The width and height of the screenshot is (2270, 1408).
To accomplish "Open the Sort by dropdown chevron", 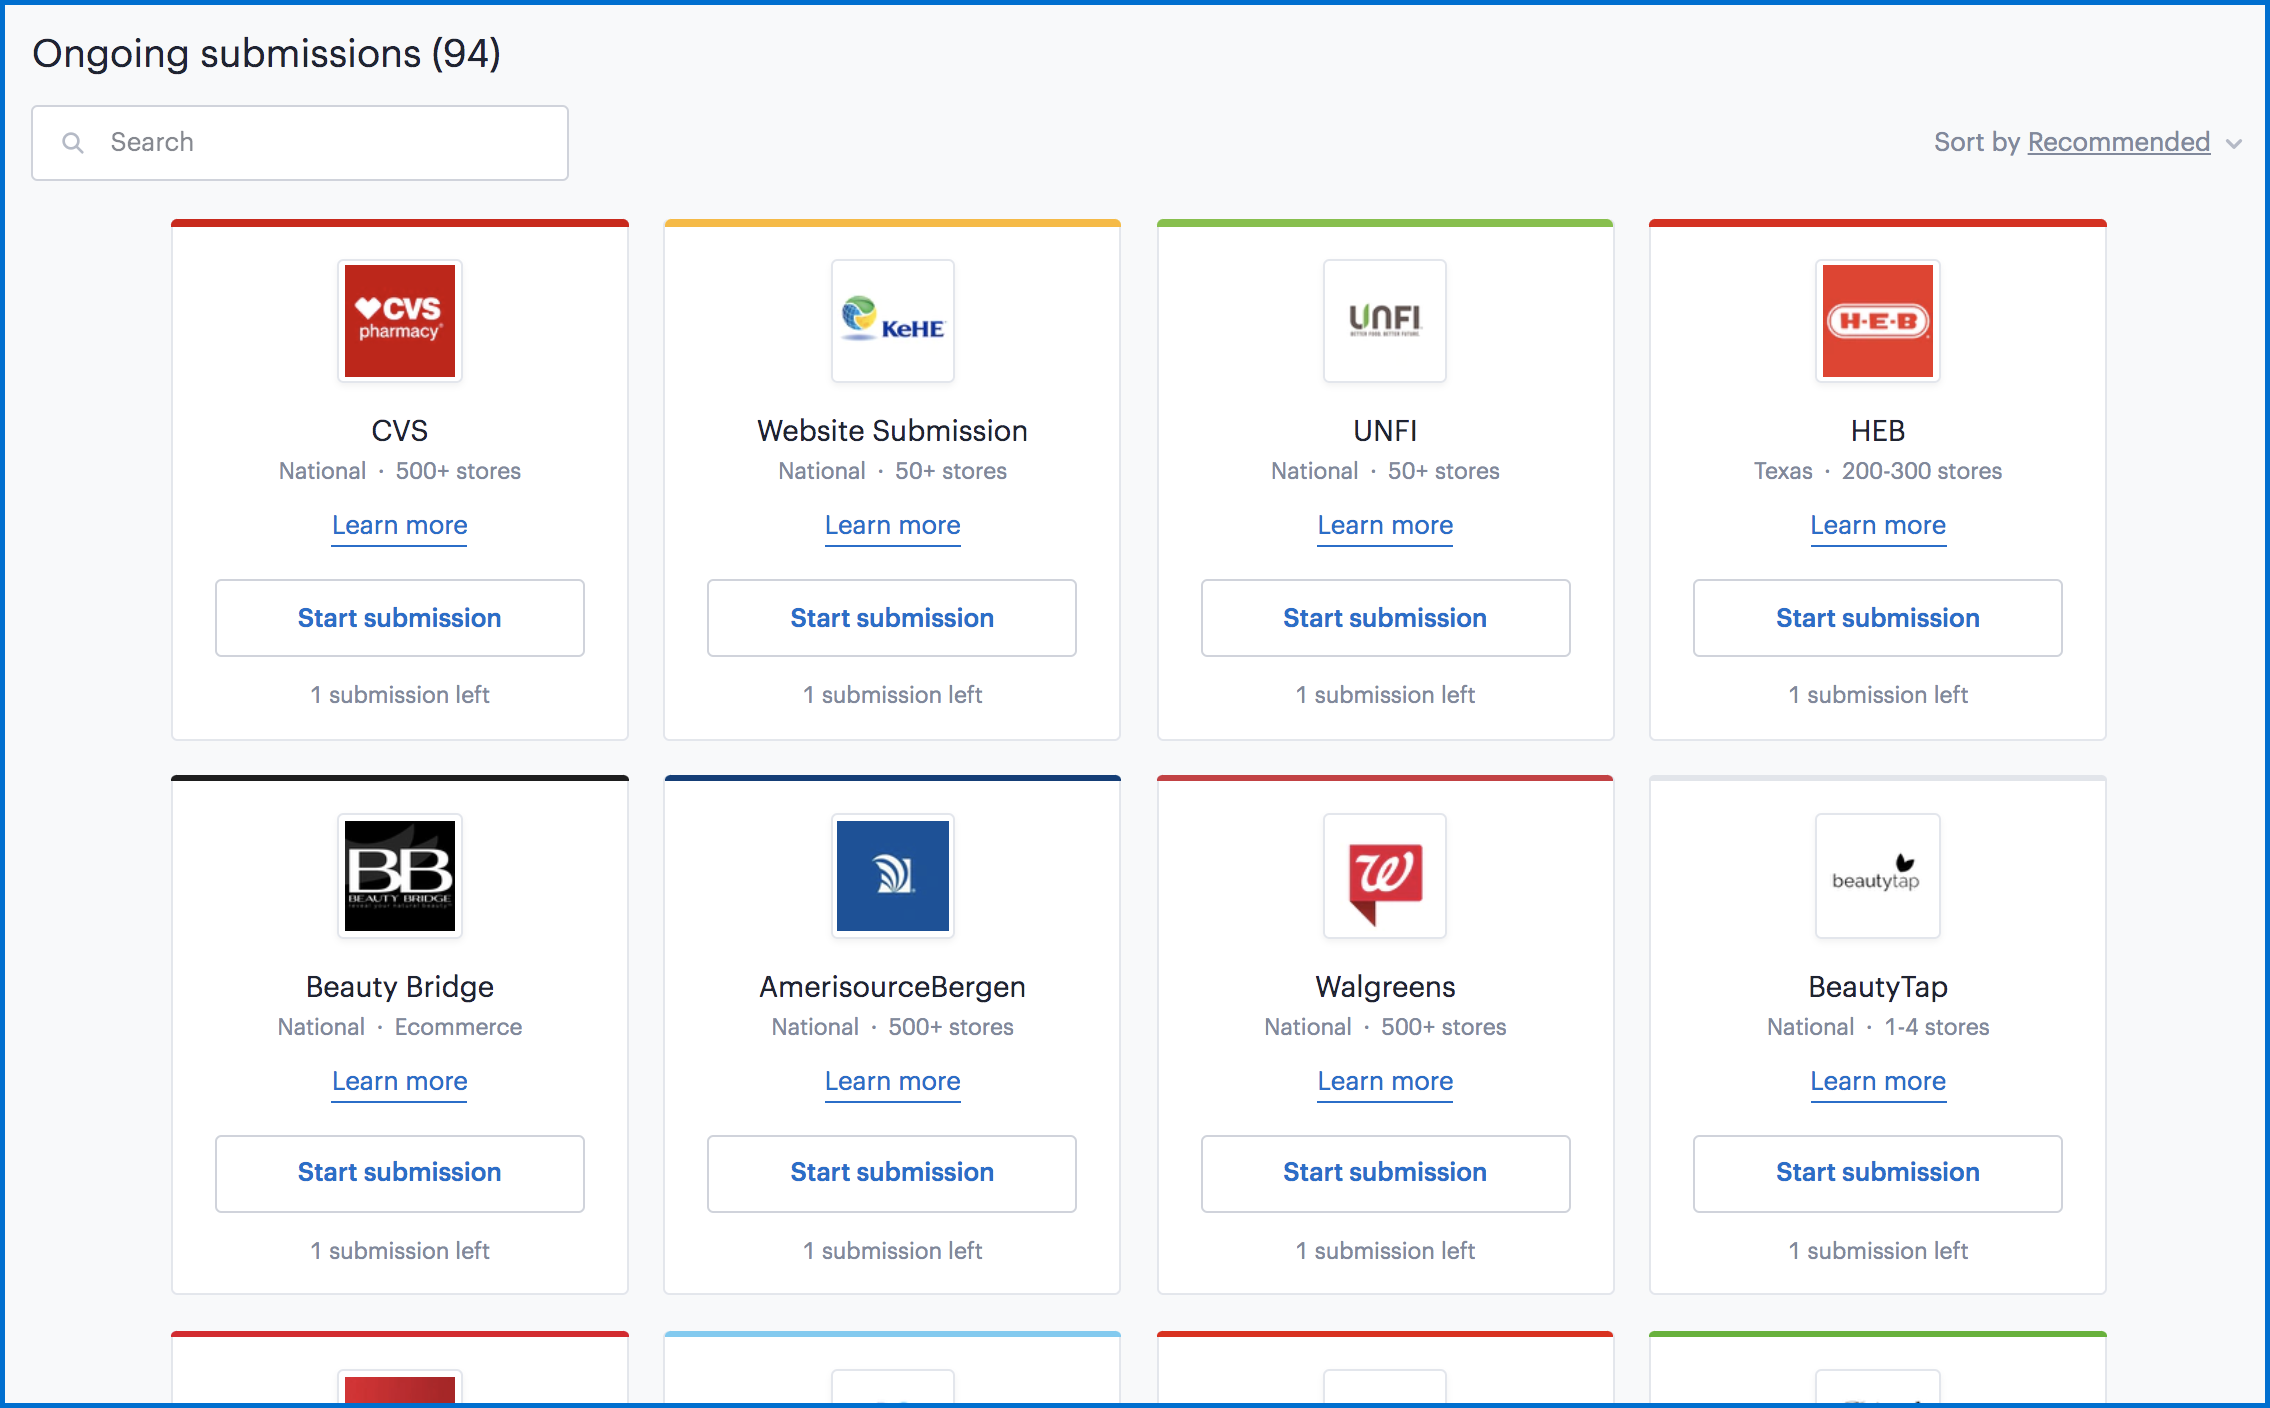I will pyautogui.click(x=2234, y=144).
